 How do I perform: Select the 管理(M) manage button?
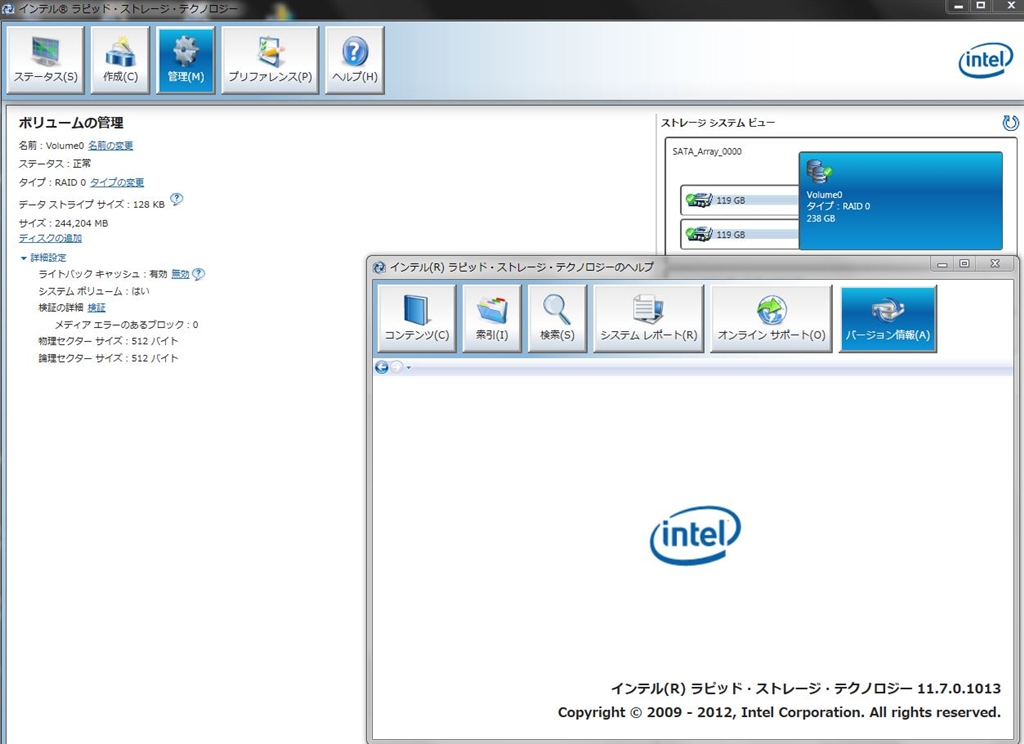click(x=185, y=60)
